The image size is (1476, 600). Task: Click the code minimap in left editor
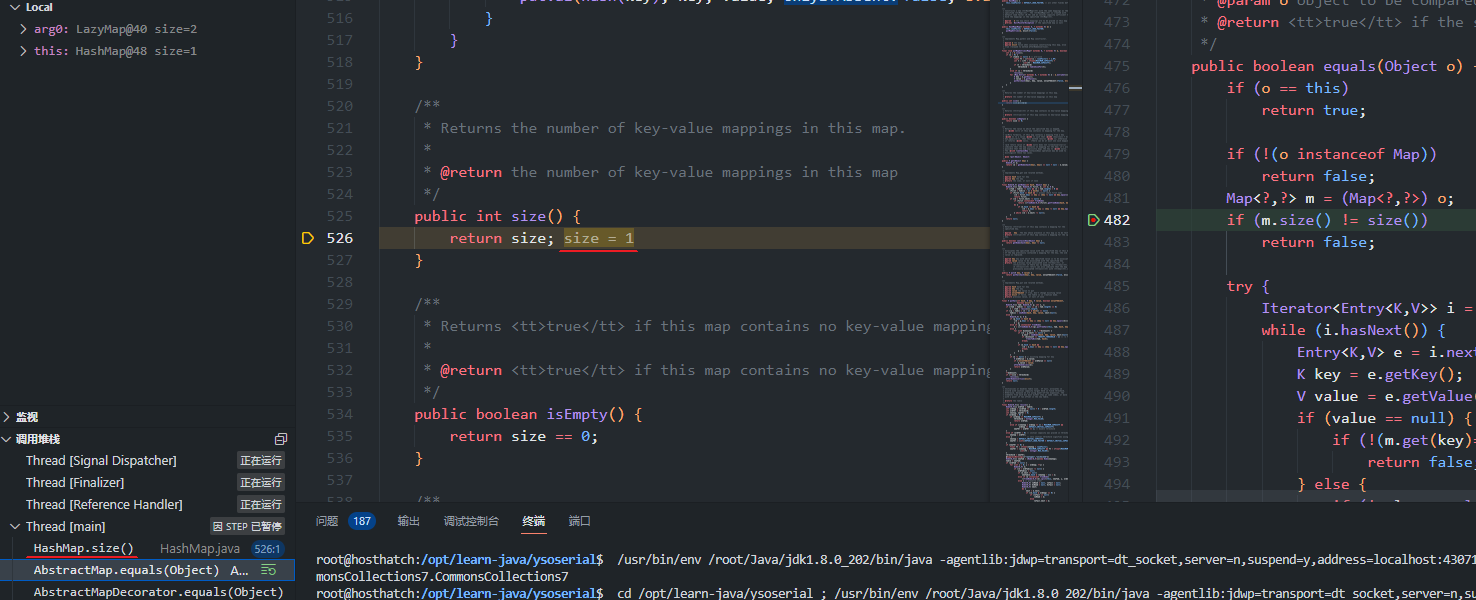pyautogui.click(x=1037, y=250)
